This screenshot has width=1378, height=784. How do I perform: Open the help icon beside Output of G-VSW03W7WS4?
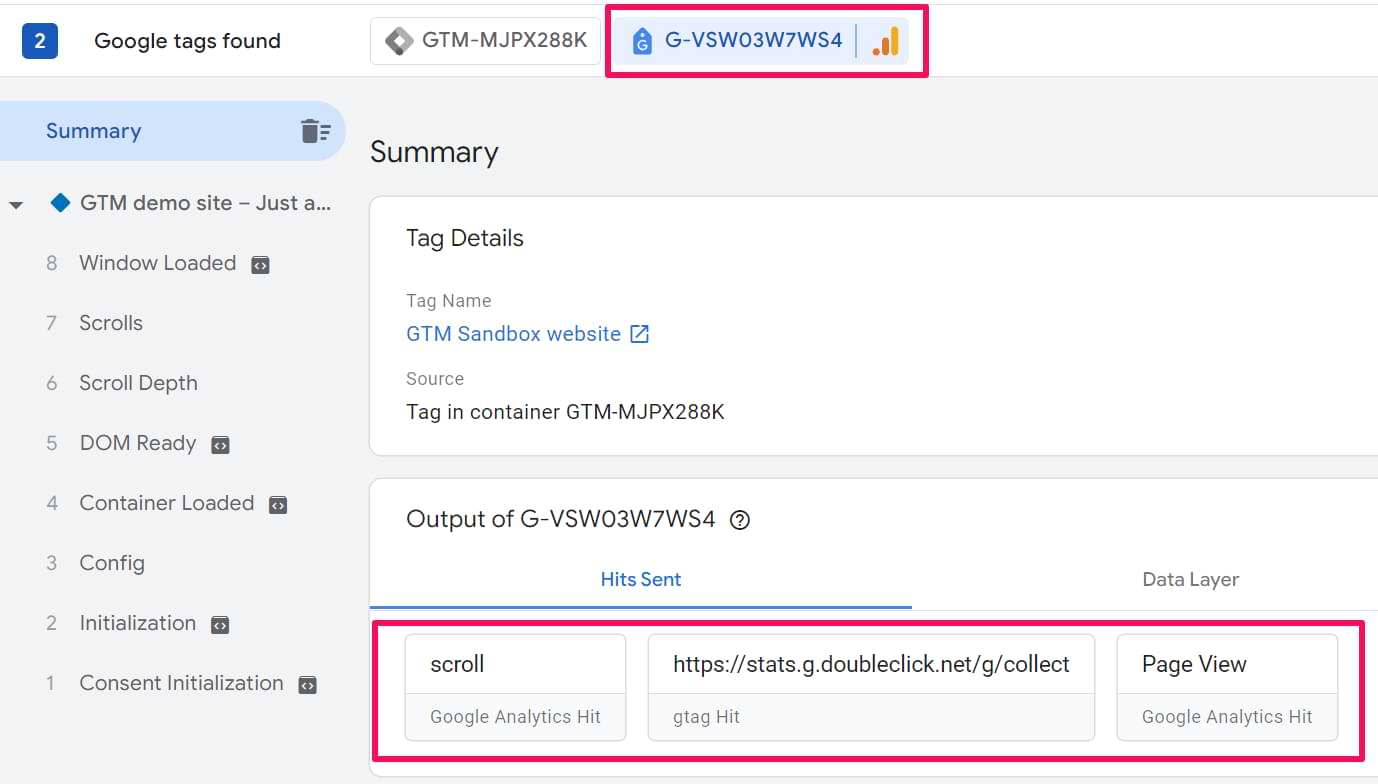click(740, 520)
